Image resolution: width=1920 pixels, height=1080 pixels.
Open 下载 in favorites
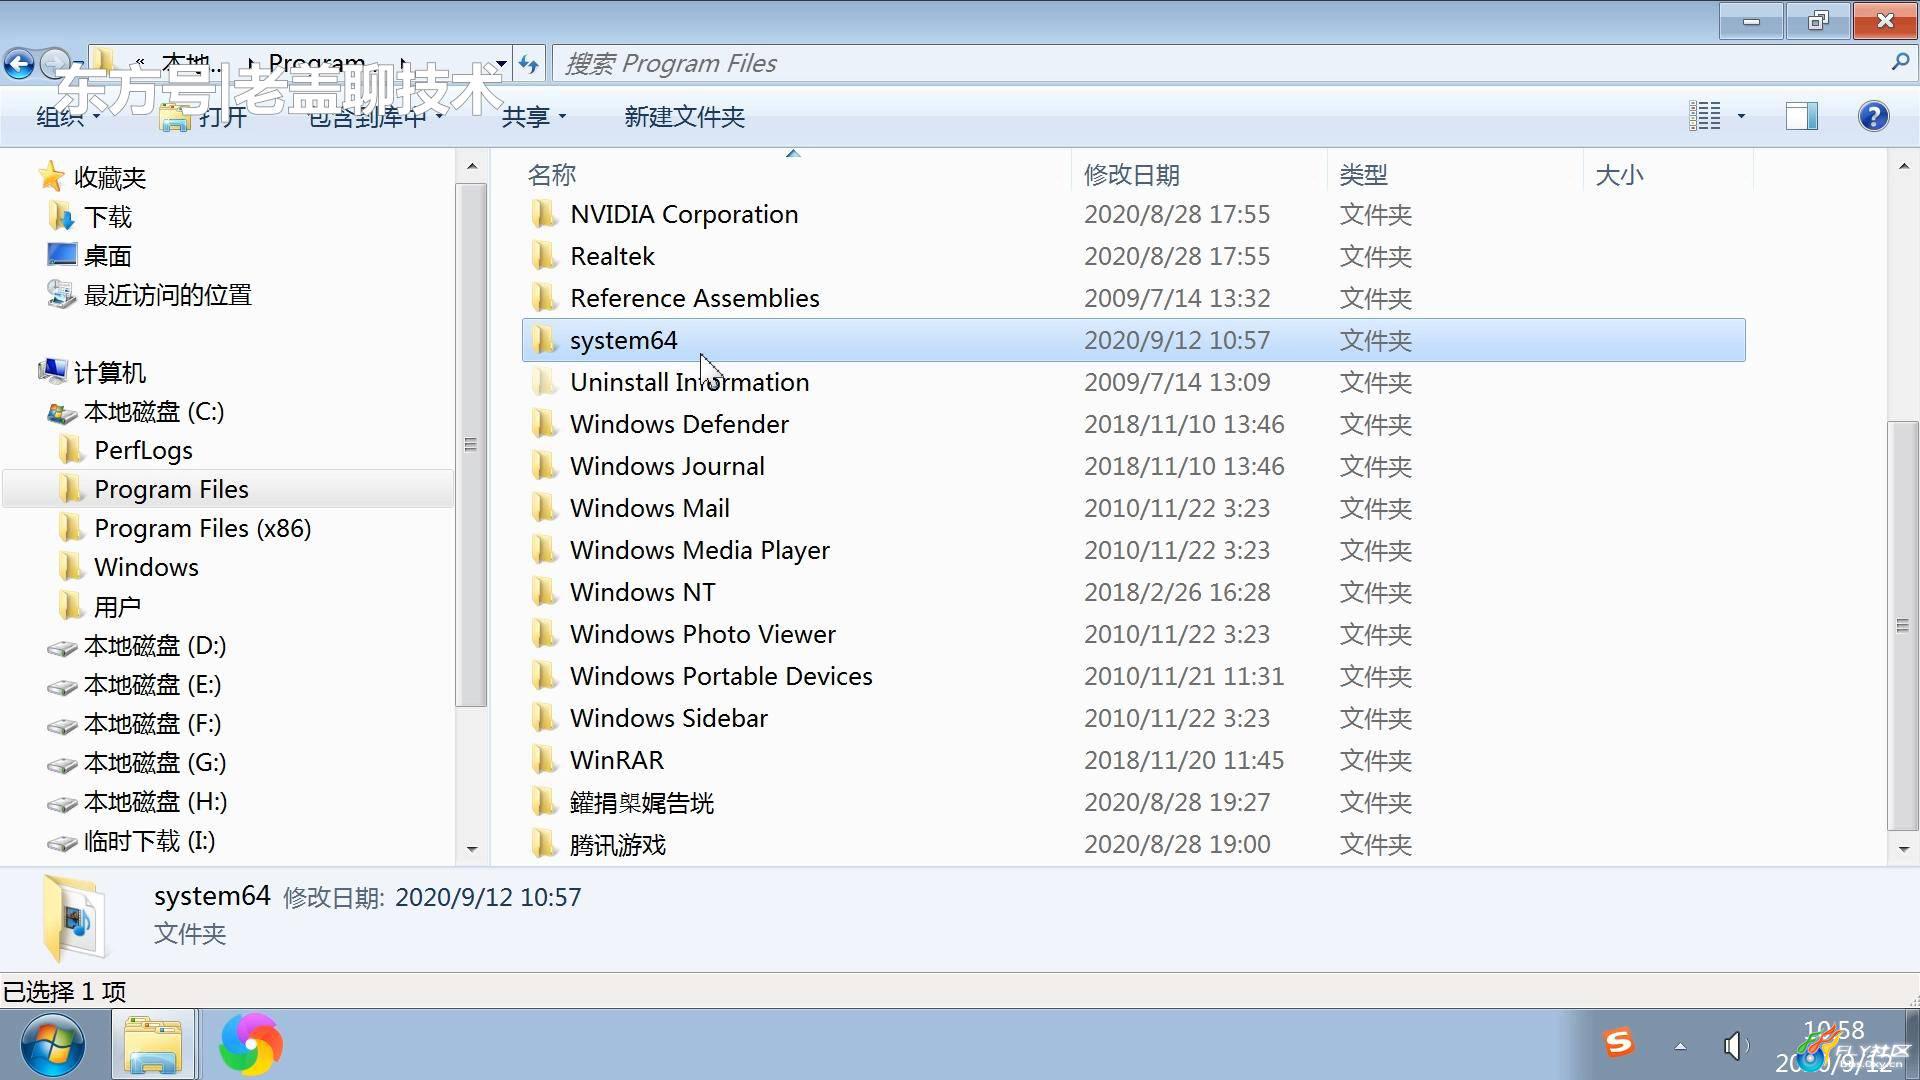point(90,217)
